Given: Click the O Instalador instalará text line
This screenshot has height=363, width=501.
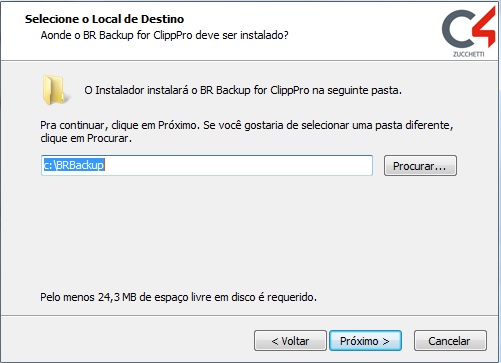Looking at the screenshot, I should 243,90.
